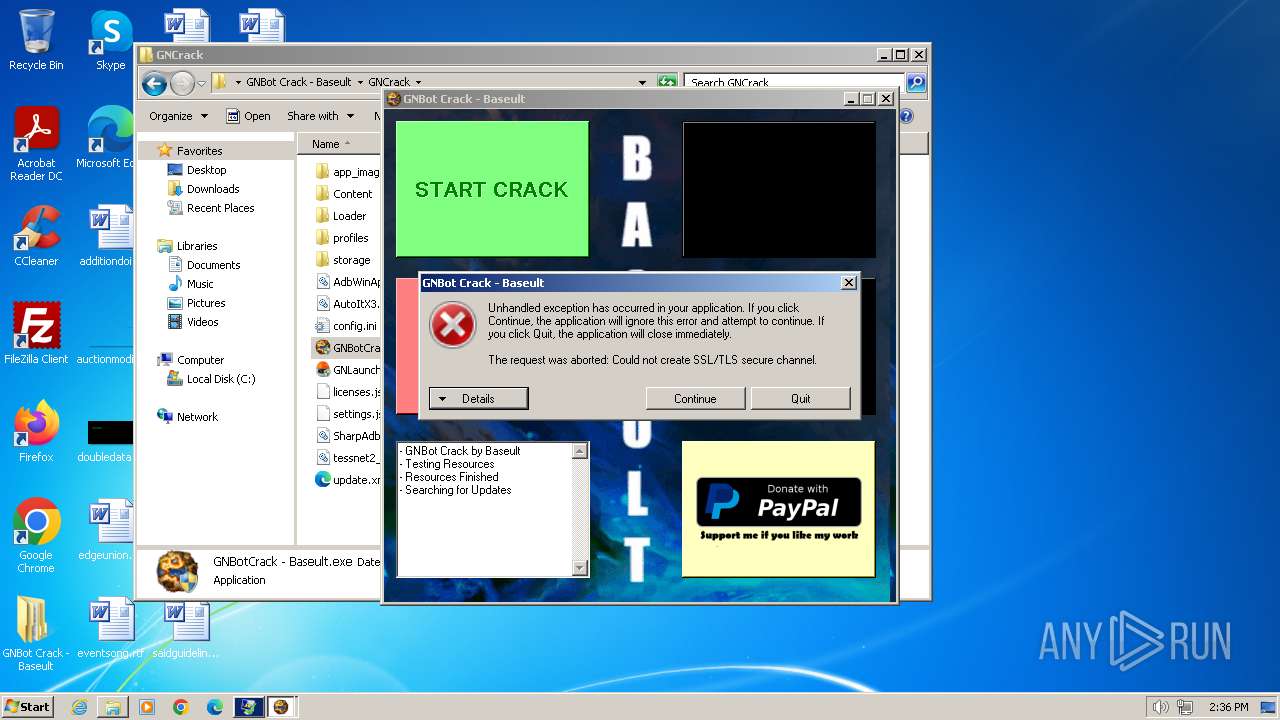Viewport: 1280px width, 720px height.
Task: Select Libraries in navigation pane
Action: tap(196, 246)
